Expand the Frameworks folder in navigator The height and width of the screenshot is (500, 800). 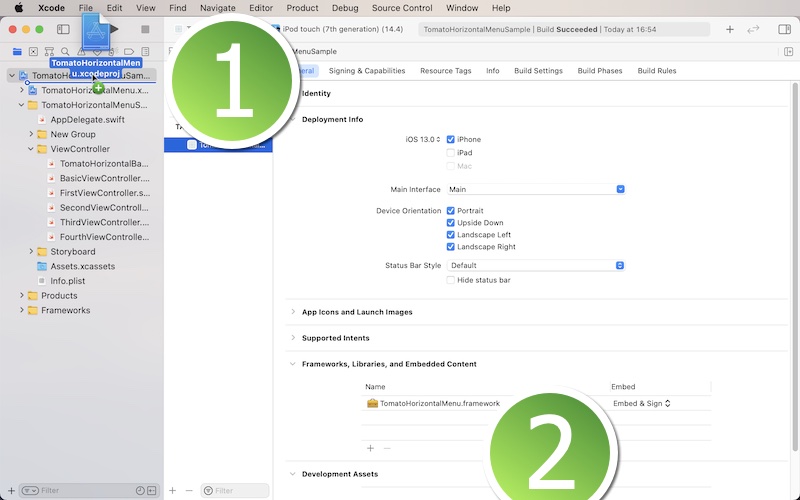21,311
